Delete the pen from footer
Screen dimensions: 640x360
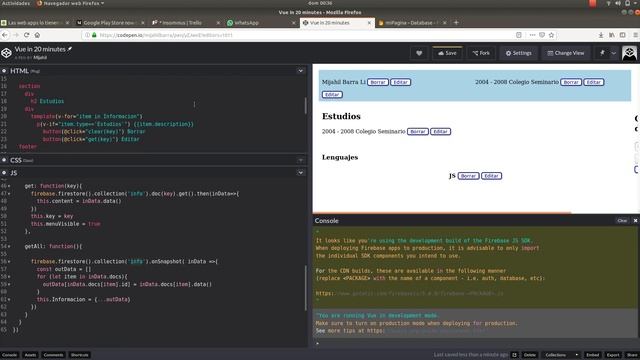coord(530,355)
